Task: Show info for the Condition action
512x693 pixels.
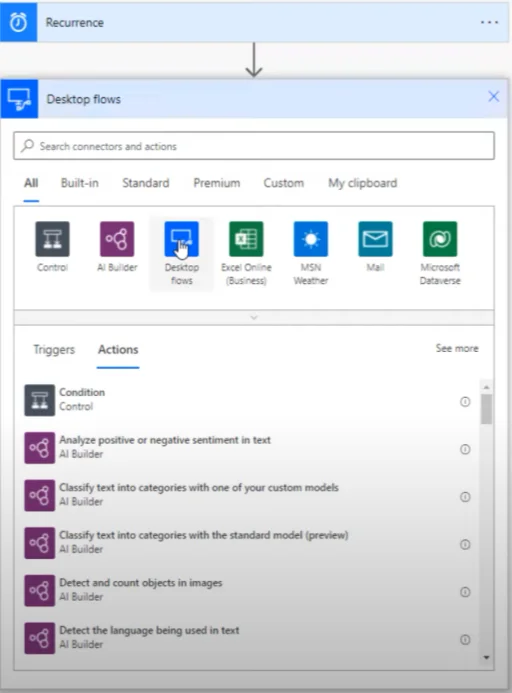Action: coord(465,402)
